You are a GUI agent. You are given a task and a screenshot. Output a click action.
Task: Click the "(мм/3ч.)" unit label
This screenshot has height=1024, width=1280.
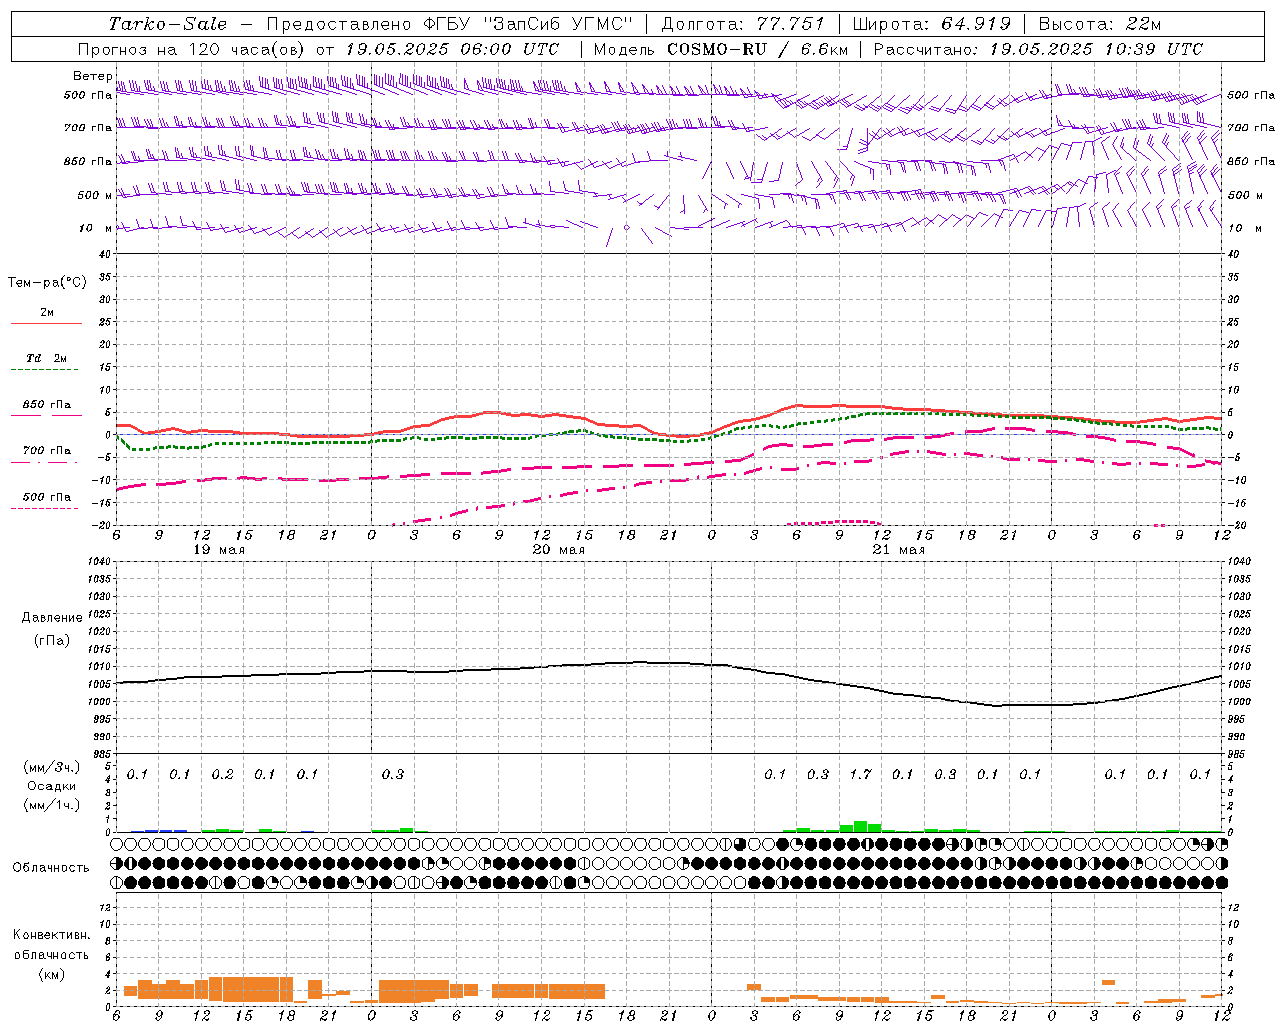click(51, 767)
